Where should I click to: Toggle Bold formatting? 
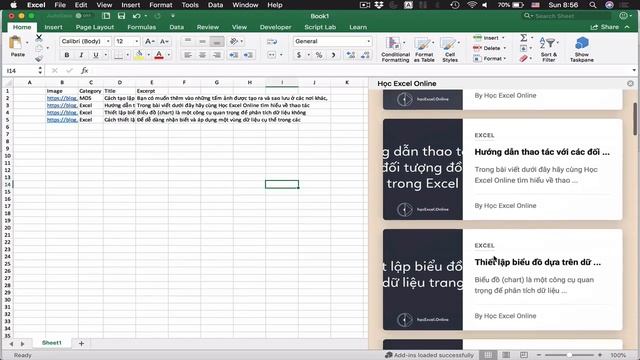[x=67, y=55]
